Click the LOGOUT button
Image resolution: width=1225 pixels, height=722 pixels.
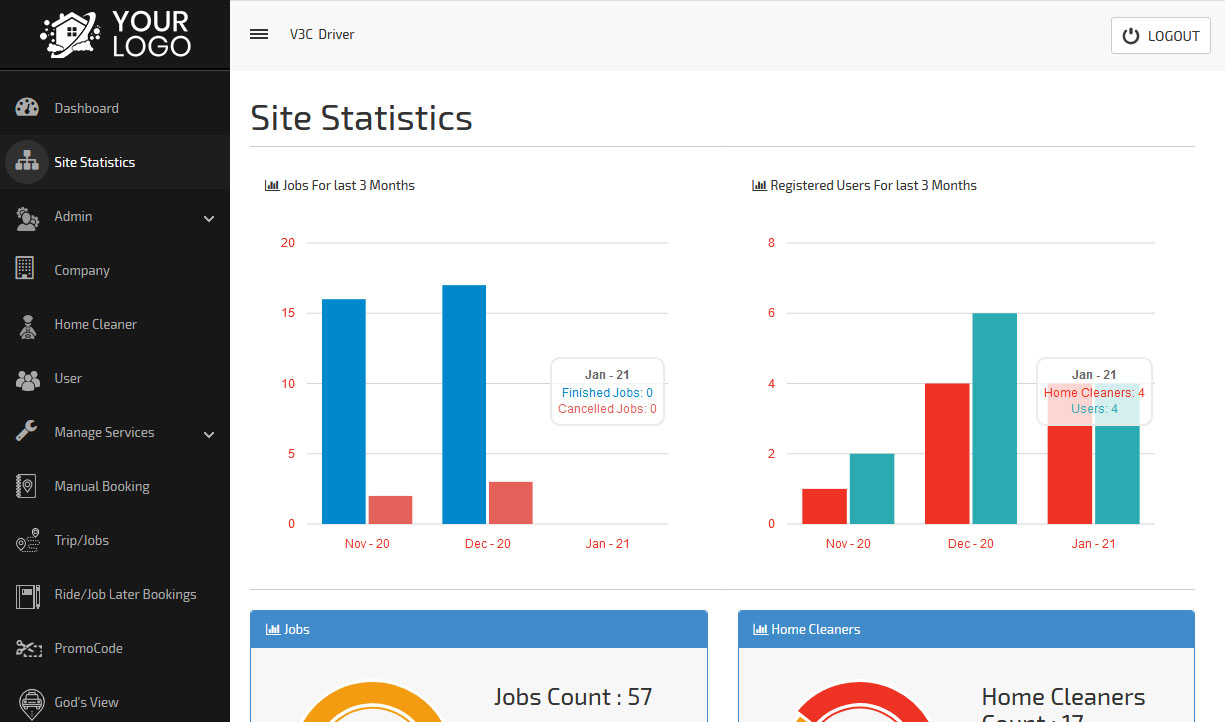coord(1160,36)
